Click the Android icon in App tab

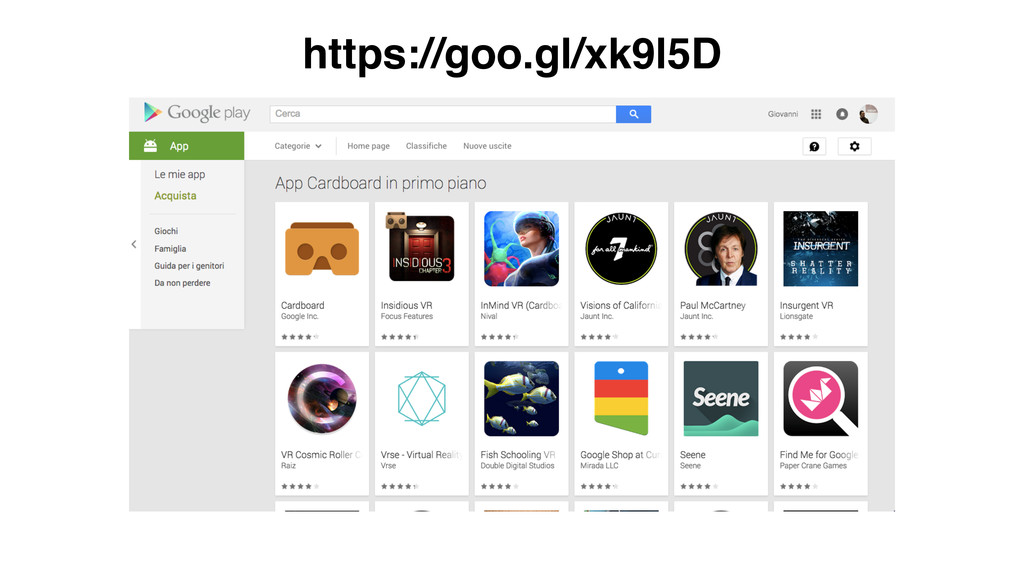pos(150,146)
